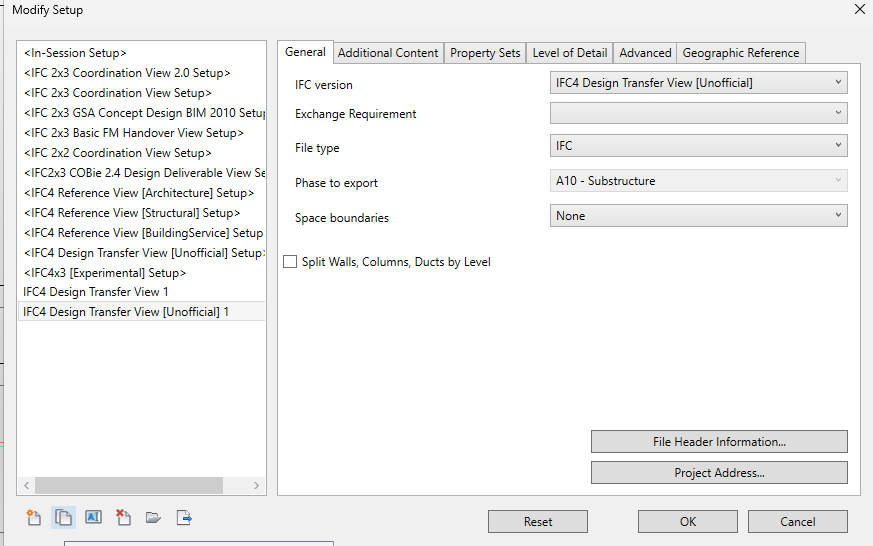
Task: Click the setup list scroll left arrow
Action: point(26,485)
